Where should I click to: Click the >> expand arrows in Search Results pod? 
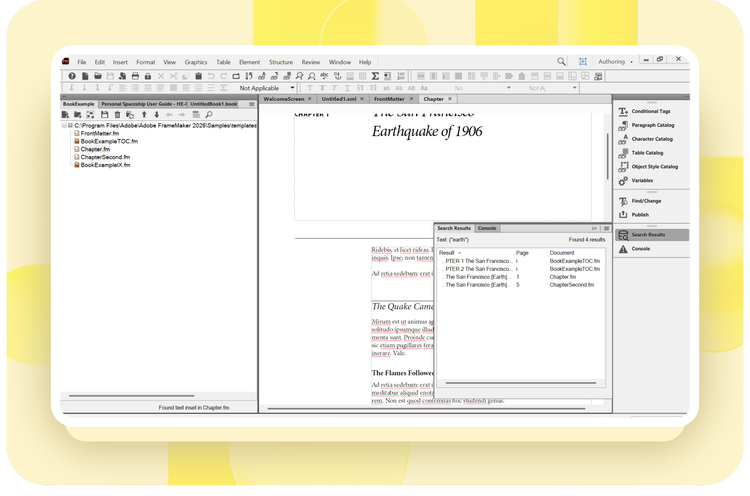click(594, 229)
